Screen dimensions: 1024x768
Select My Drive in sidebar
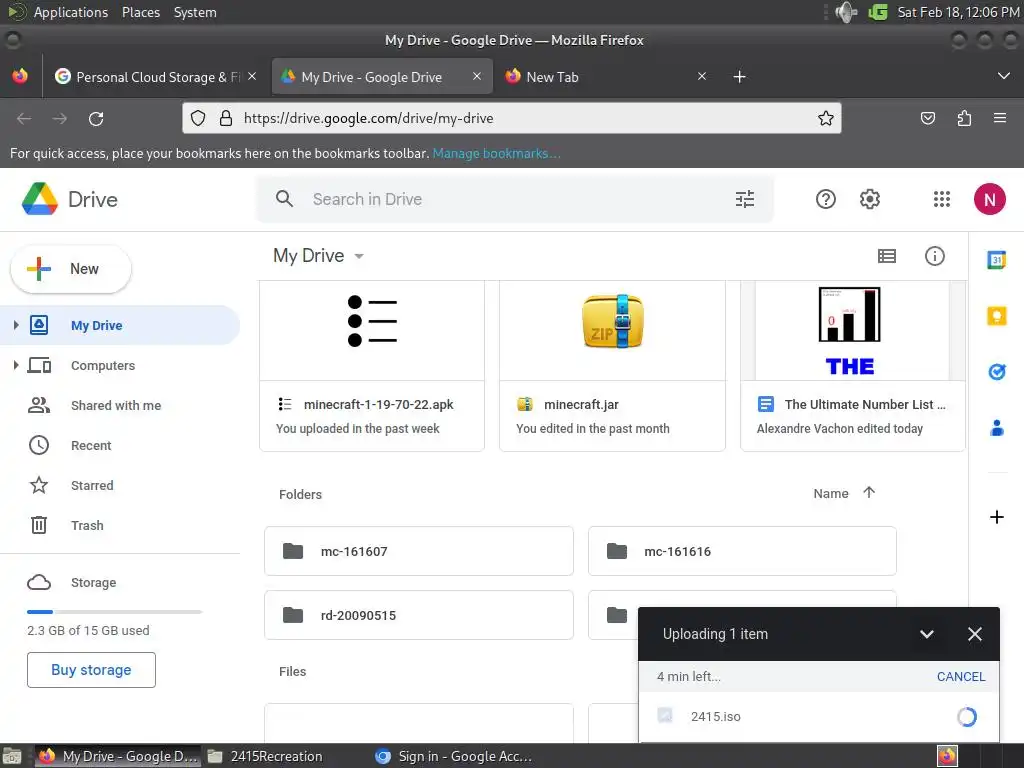point(120,325)
